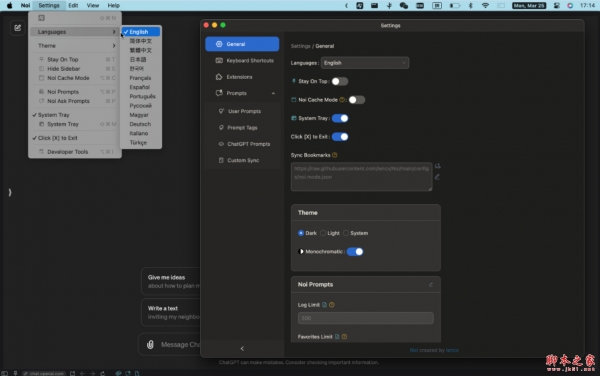Click the Give me ideas suggestion card
The height and width of the screenshot is (376, 600).
[x=171, y=282]
